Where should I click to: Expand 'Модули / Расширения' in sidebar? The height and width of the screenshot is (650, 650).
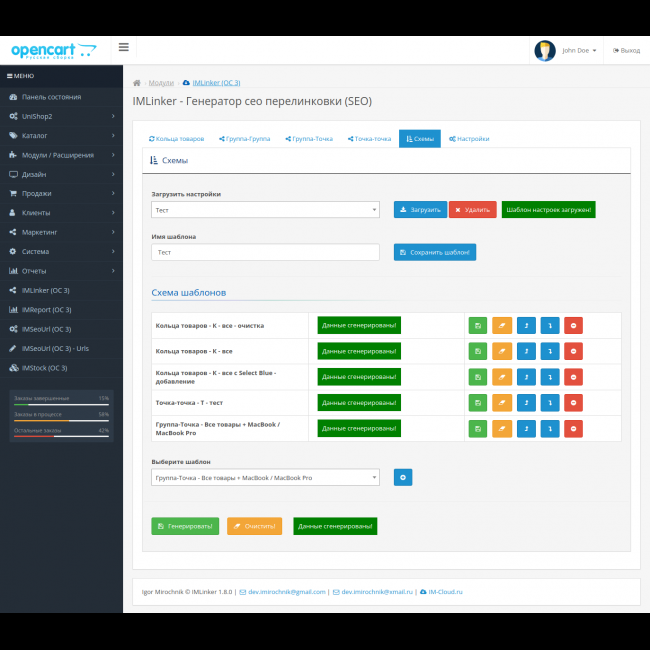coord(60,155)
